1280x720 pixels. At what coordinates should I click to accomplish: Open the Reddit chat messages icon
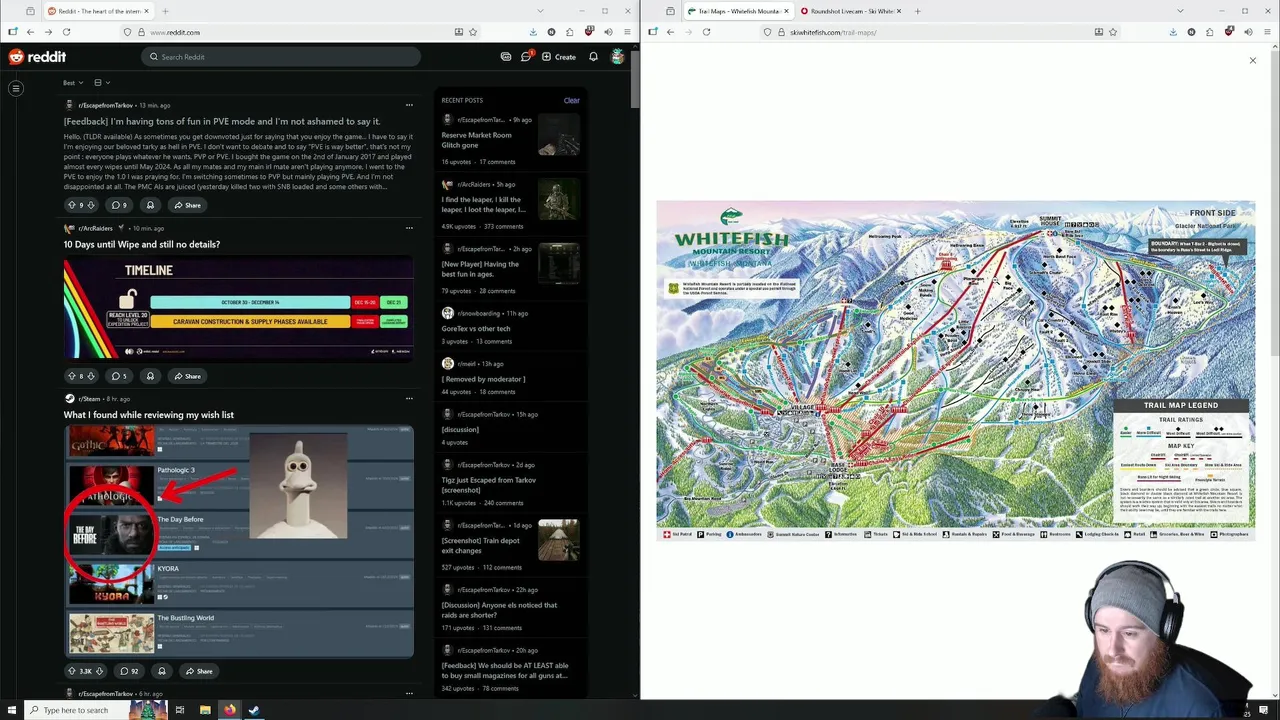[526, 57]
